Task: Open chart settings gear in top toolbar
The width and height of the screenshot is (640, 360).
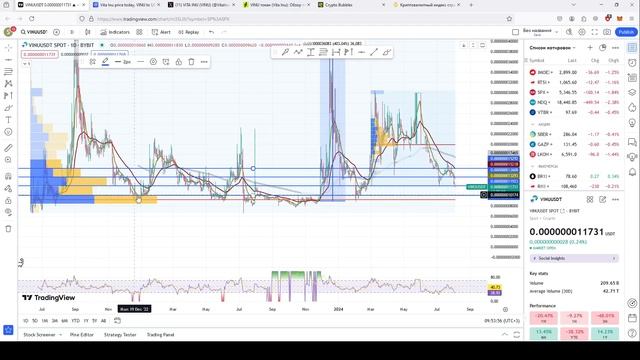Action: pyautogui.click(x=582, y=32)
